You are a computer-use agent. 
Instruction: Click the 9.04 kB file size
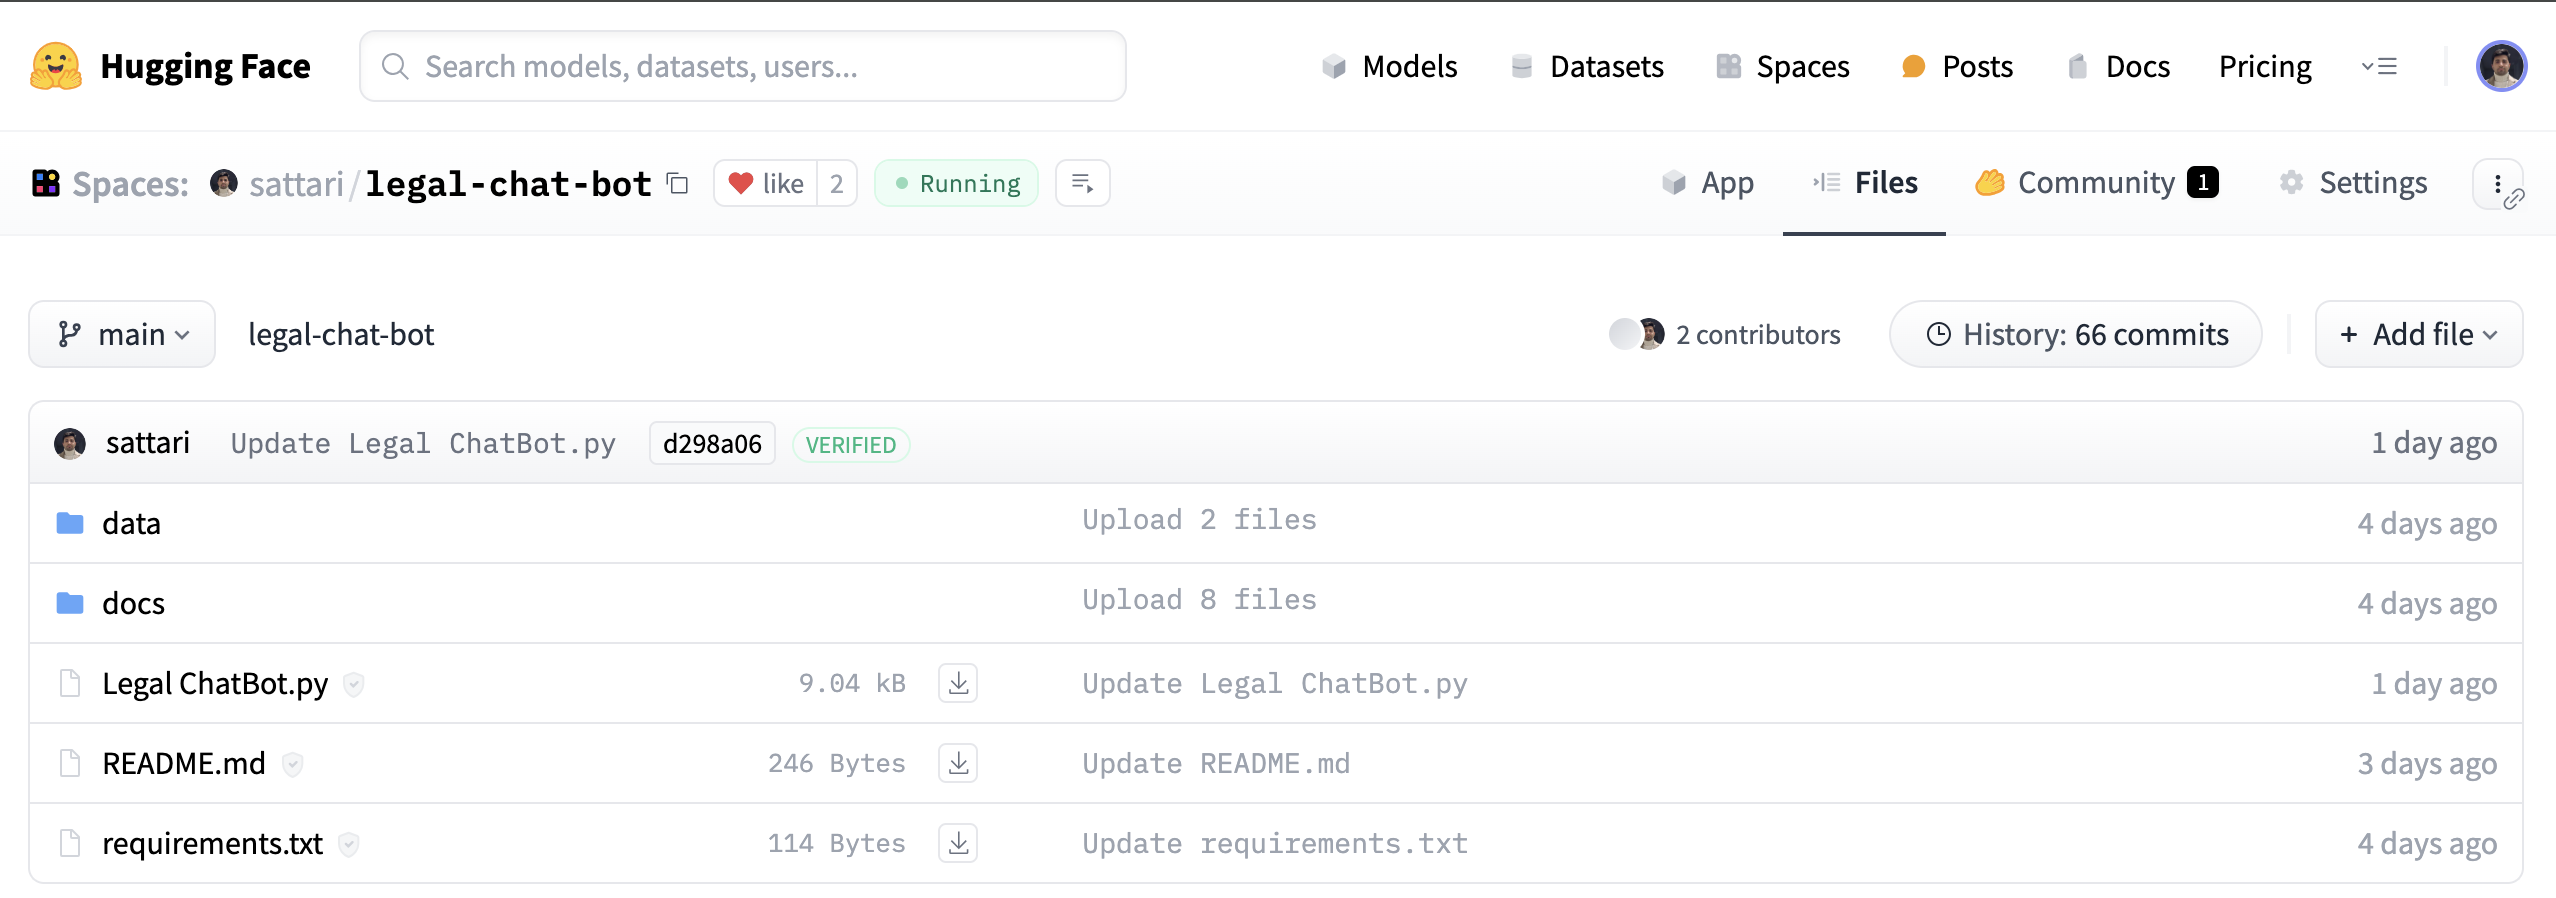pyautogui.click(x=852, y=684)
